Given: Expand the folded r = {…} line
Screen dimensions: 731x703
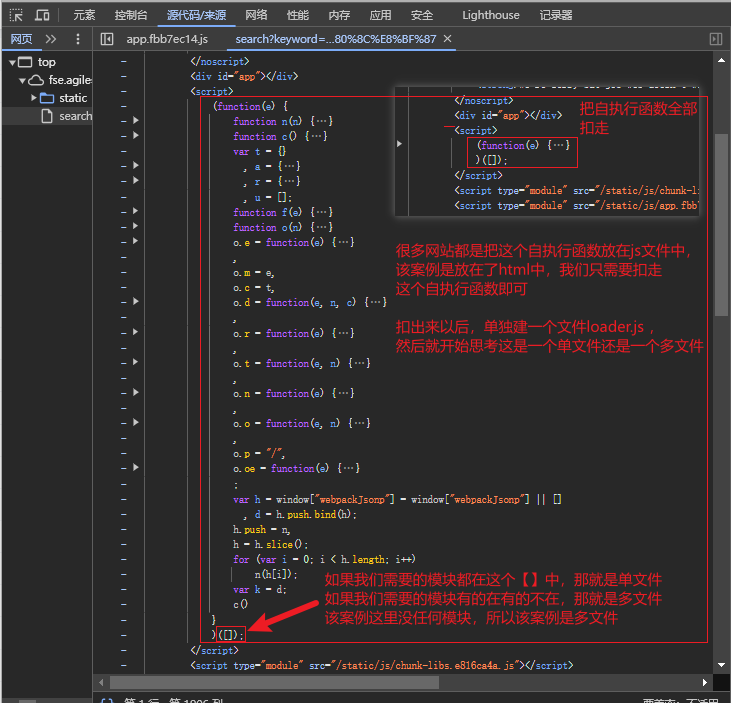Looking at the screenshot, I should coord(136,180).
